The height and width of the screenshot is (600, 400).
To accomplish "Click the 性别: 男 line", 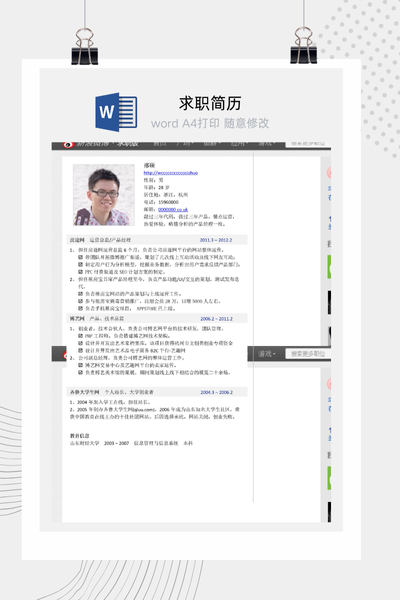I will click(153, 180).
